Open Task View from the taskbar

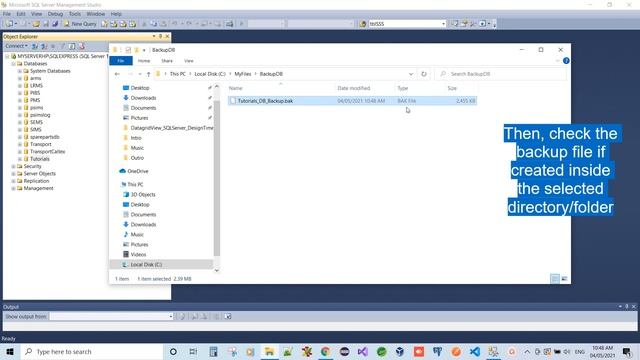click(193, 351)
